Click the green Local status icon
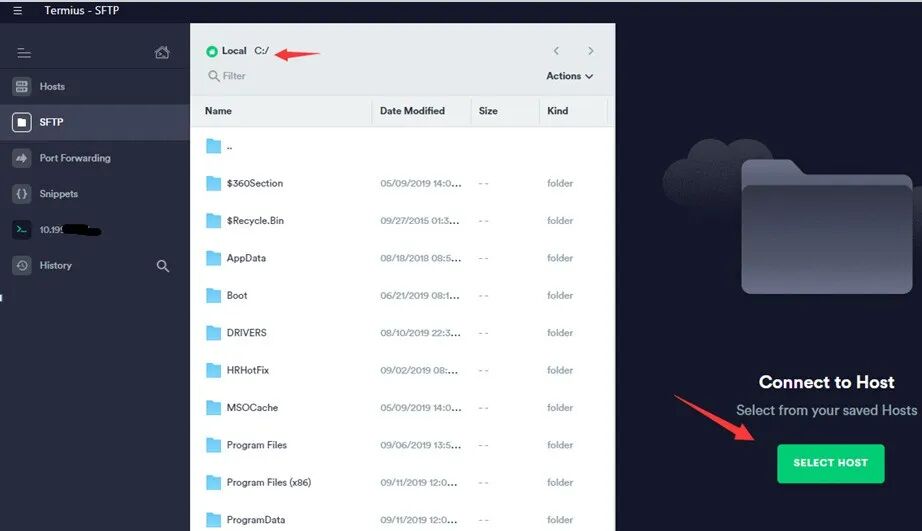The height and width of the screenshot is (531, 922). coord(212,51)
